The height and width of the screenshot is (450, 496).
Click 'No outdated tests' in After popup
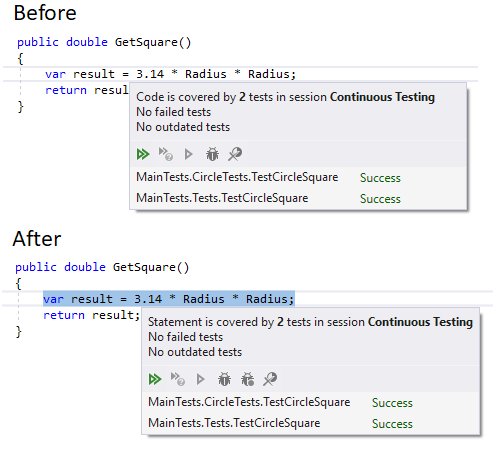[195, 352]
